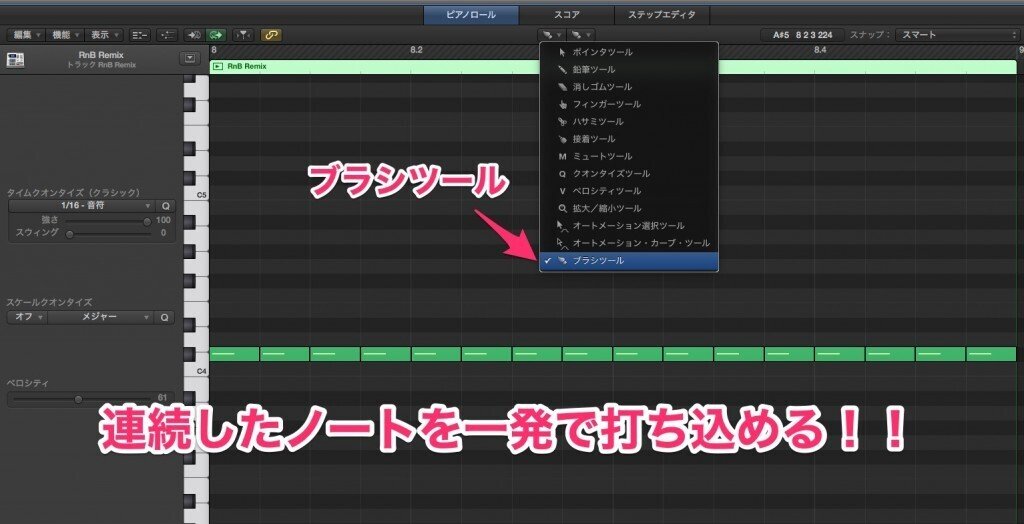Click the 8.4 ruler position marker
1024x524 pixels.
click(821, 50)
